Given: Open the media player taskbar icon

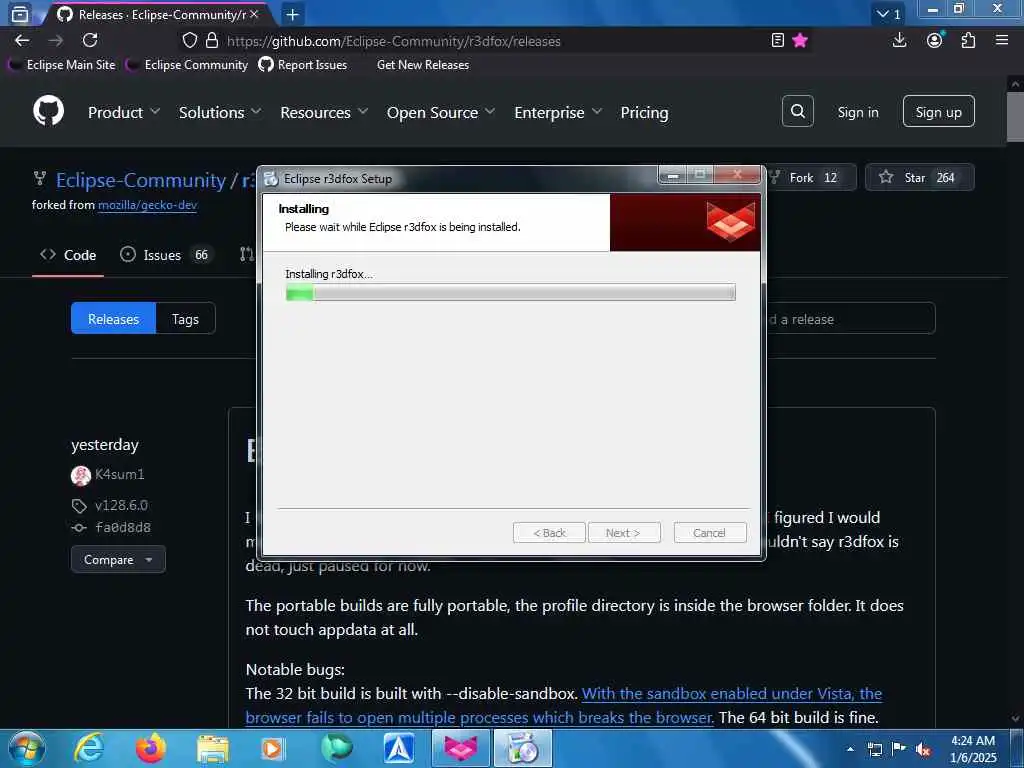Looking at the screenshot, I should pyautogui.click(x=273, y=749).
